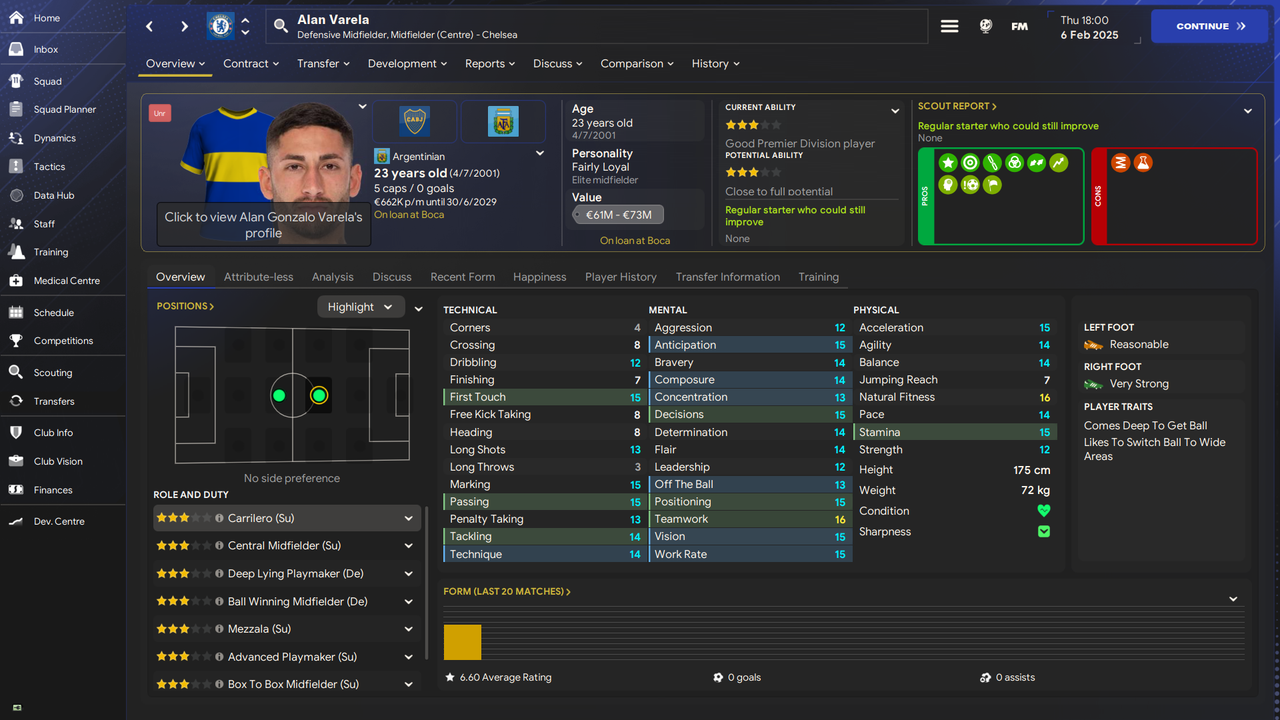Click the forward navigation arrow
The height and width of the screenshot is (720, 1280).
tap(184, 26)
